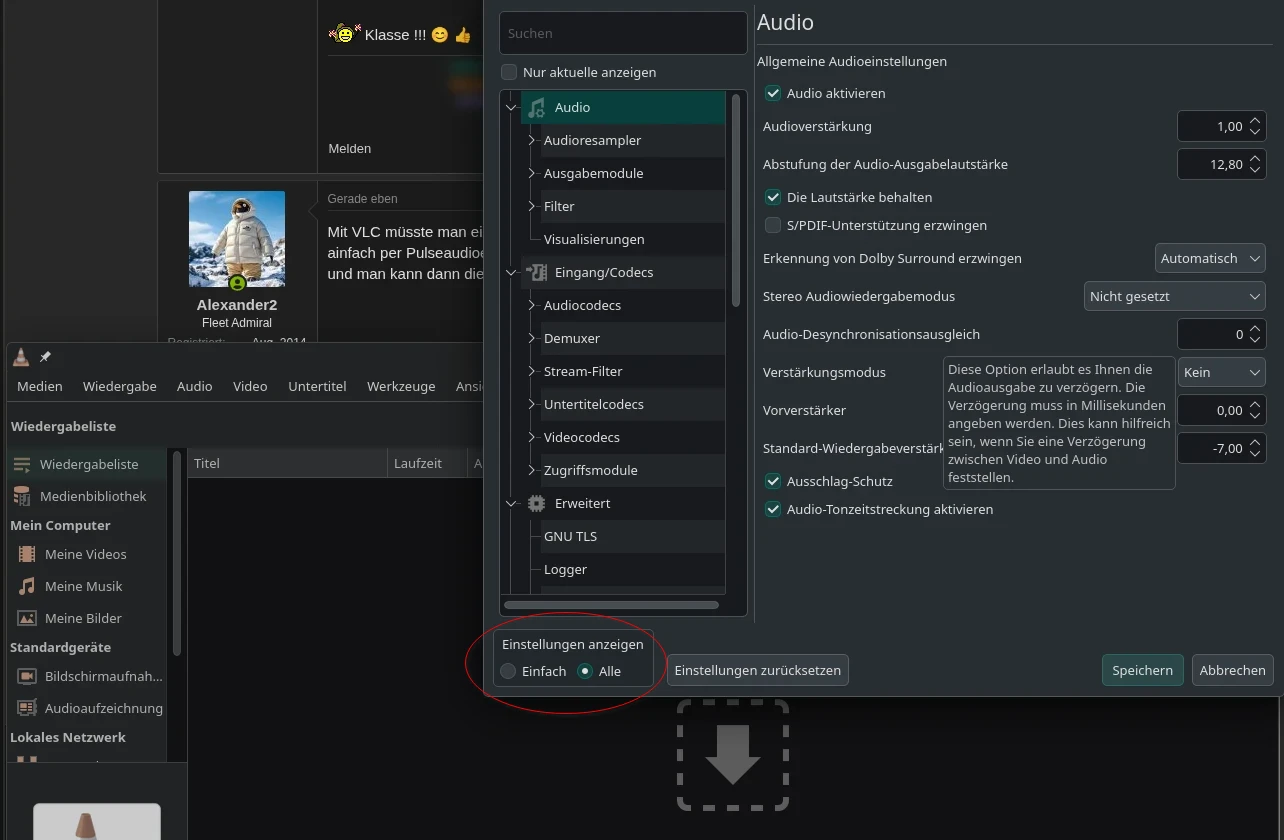Screen dimensions: 1284x840
Task: Open the Untertitel menu in VLC
Action: [x=317, y=386]
